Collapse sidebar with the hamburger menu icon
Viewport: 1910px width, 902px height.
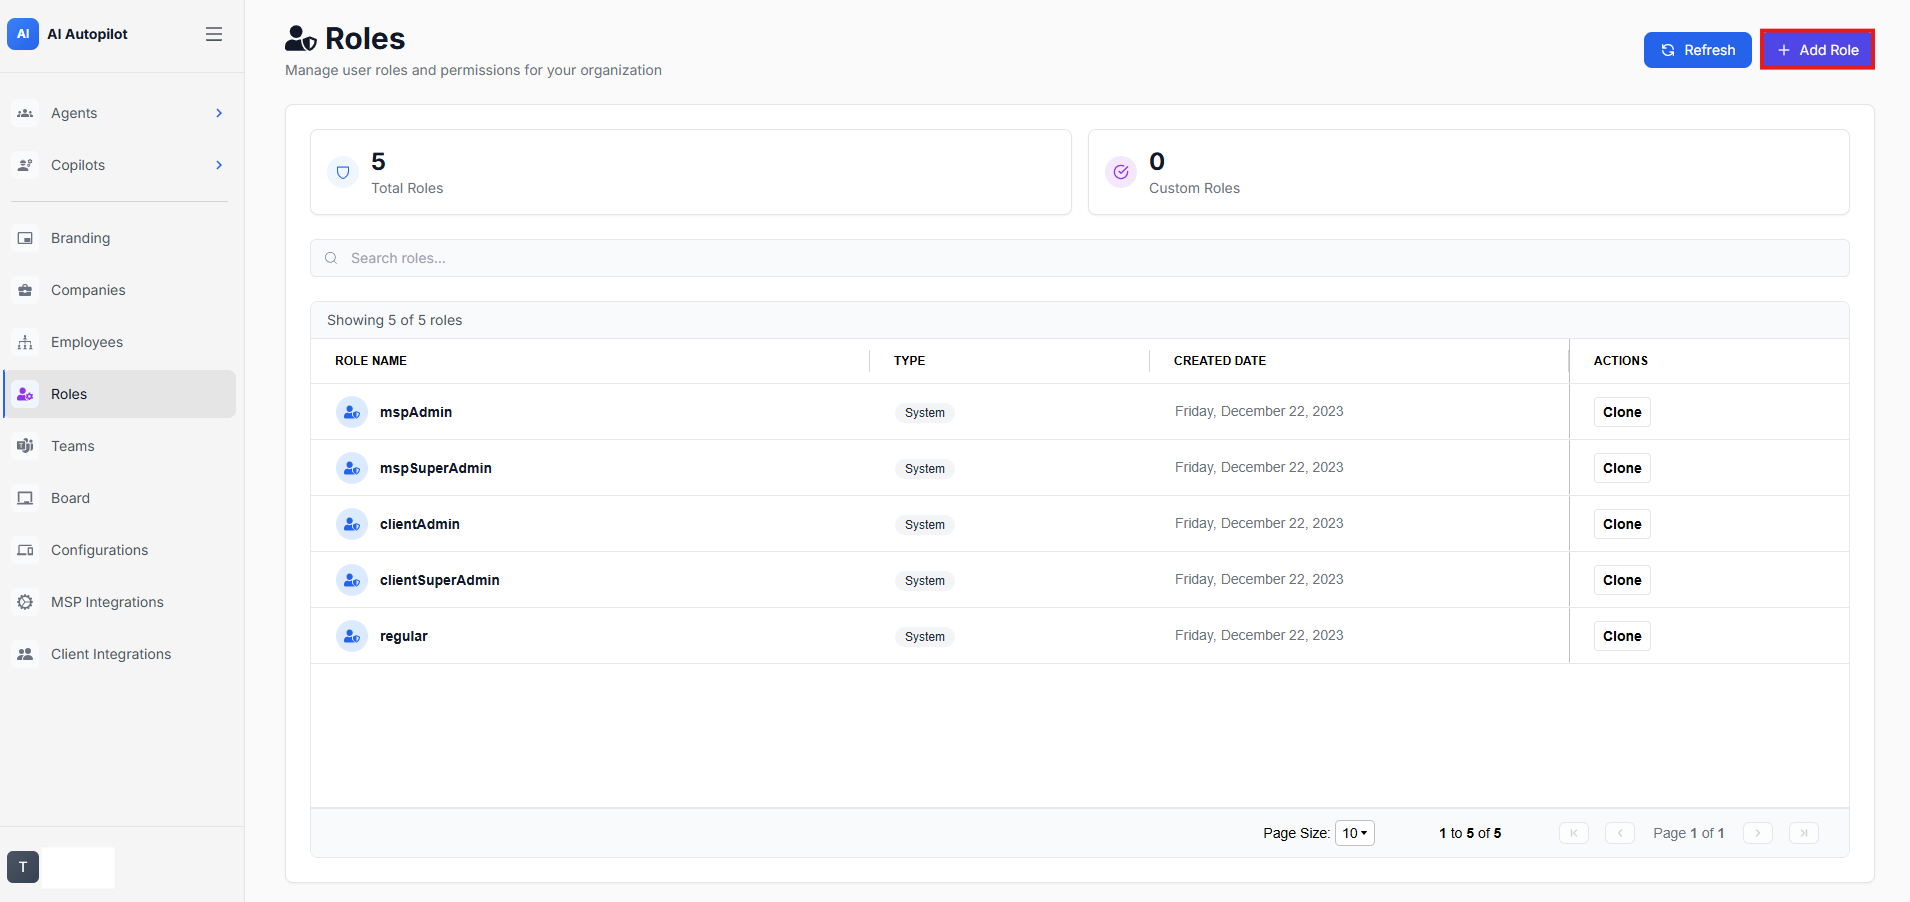tap(214, 34)
